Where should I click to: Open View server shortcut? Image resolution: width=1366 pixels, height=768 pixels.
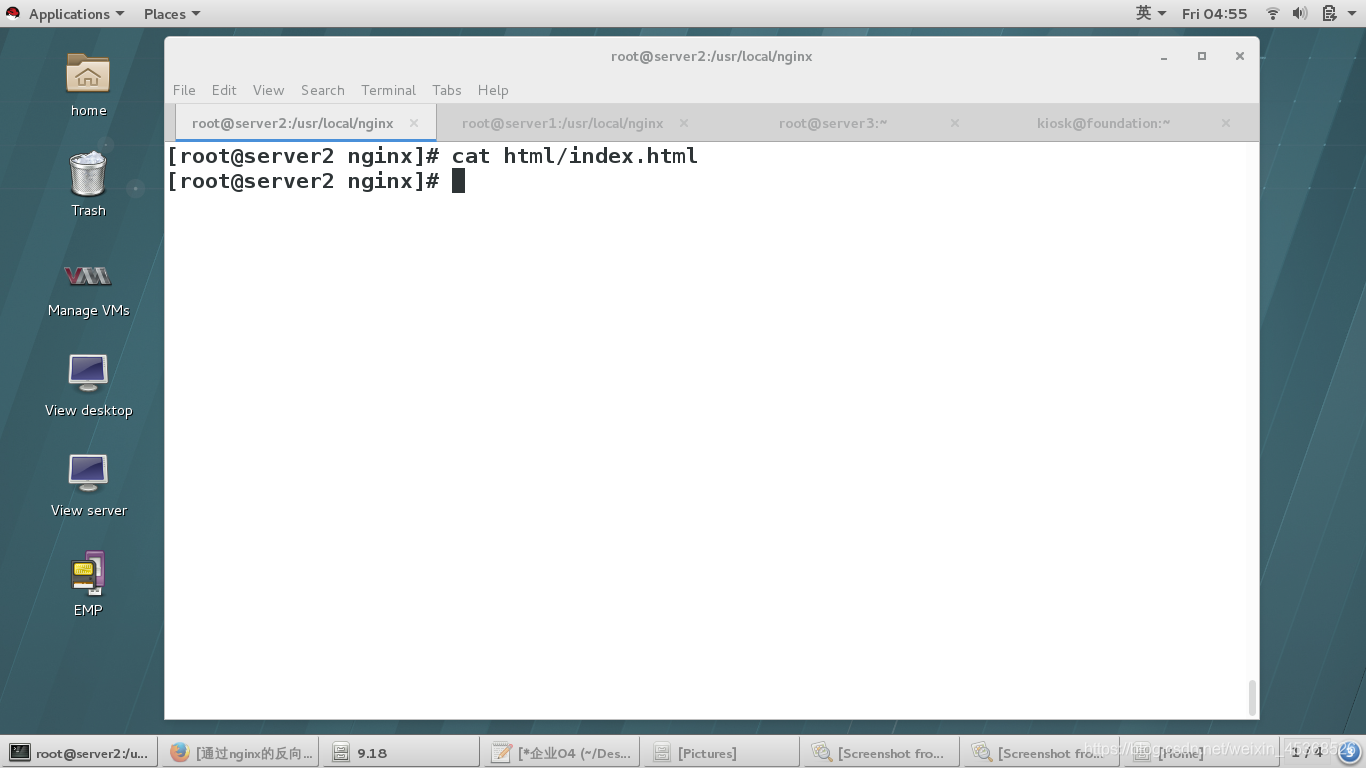coord(87,483)
